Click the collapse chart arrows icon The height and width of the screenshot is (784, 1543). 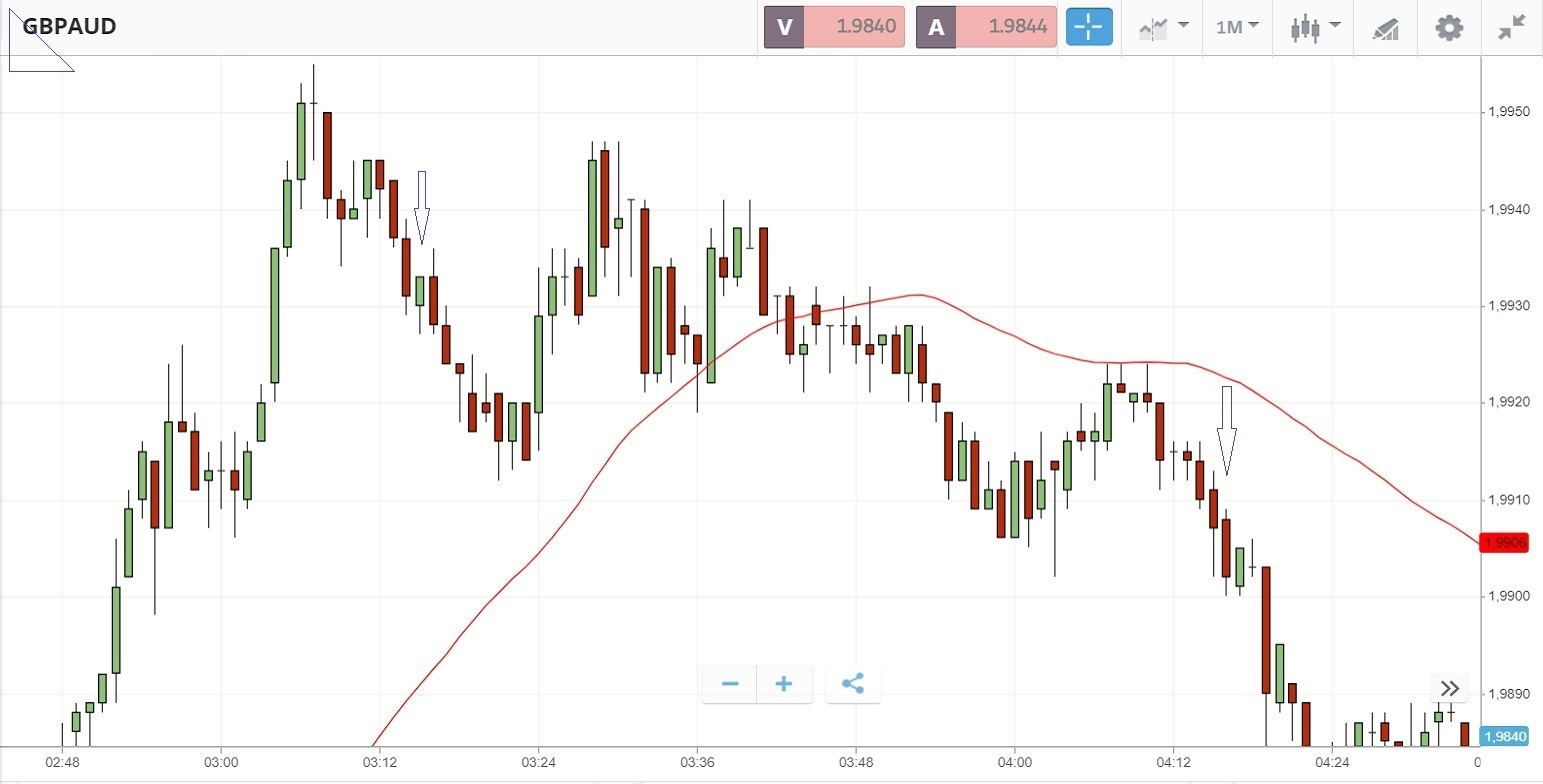(x=1511, y=27)
